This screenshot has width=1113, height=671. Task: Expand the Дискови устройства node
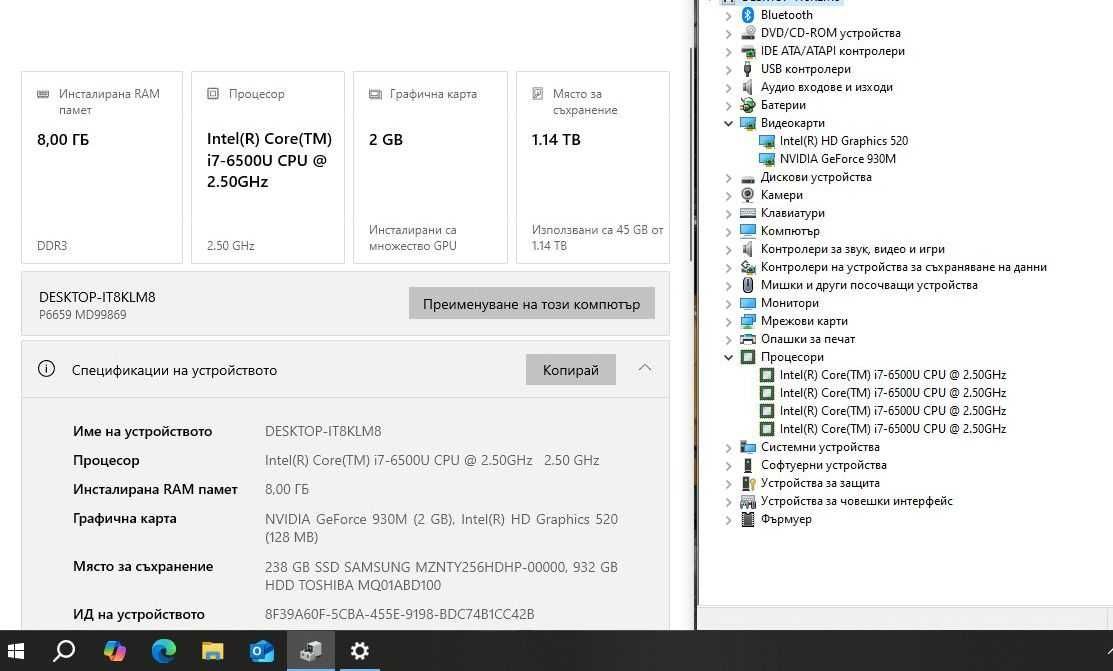click(728, 178)
